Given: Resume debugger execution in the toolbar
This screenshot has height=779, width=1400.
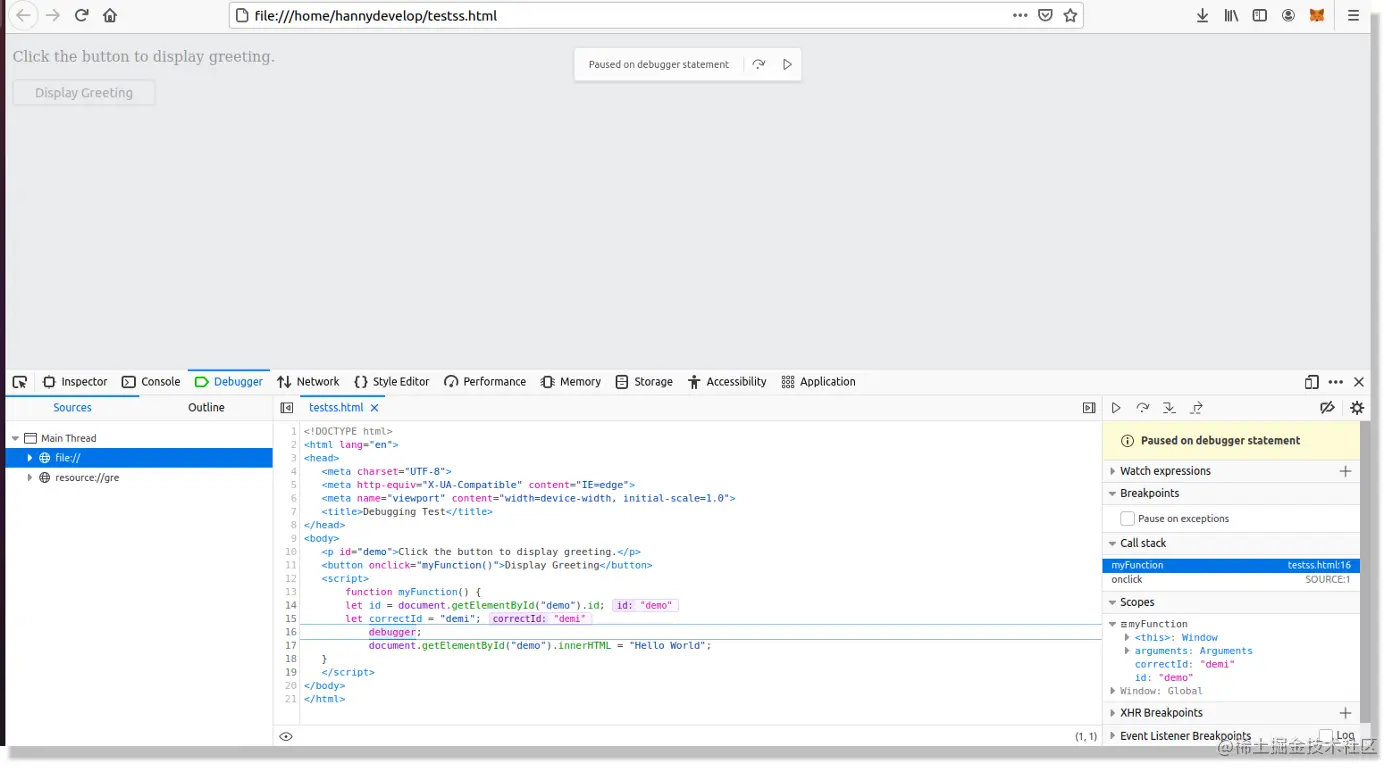Looking at the screenshot, I should click(x=1116, y=408).
